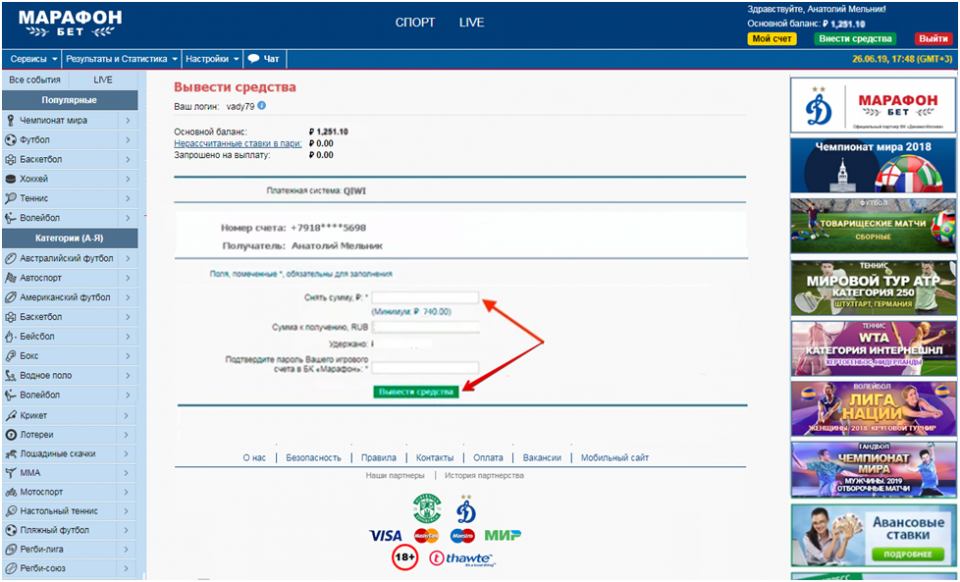This screenshot has height=582, width=960.
Task: Click the puck icon for Хоккей
Action: click(10, 179)
